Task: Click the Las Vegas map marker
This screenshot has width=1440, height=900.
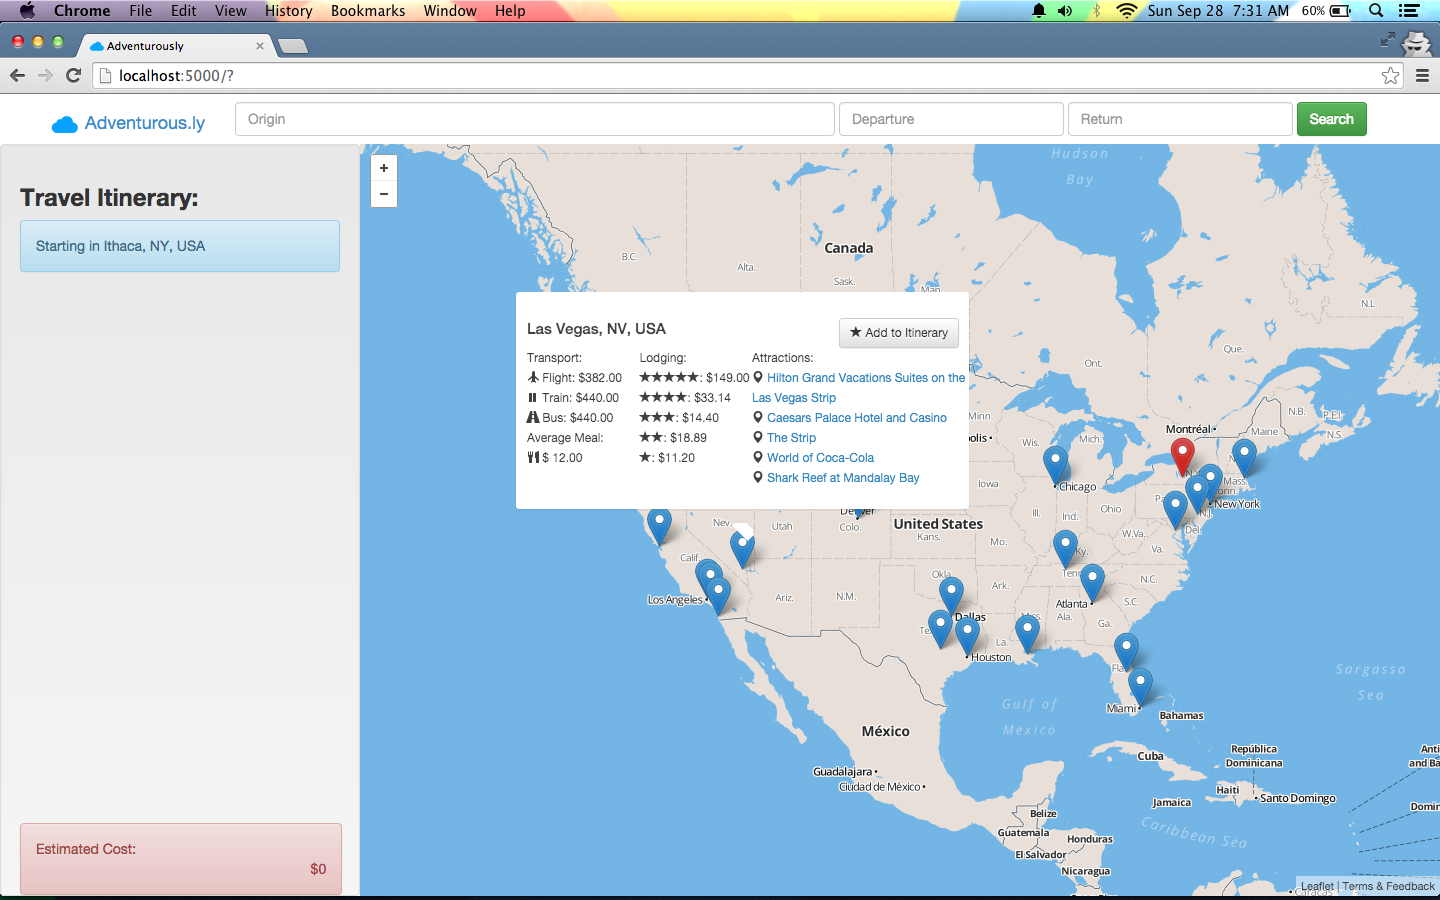Action: coord(742,548)
